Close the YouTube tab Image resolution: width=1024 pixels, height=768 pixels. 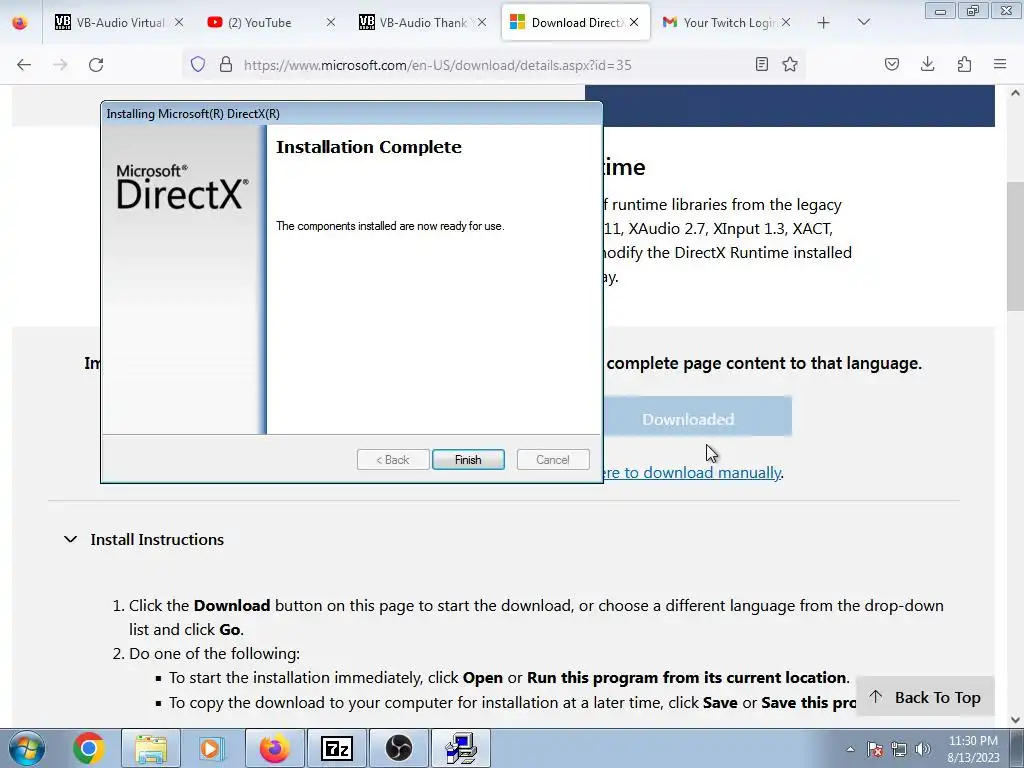tap(330, 22)
